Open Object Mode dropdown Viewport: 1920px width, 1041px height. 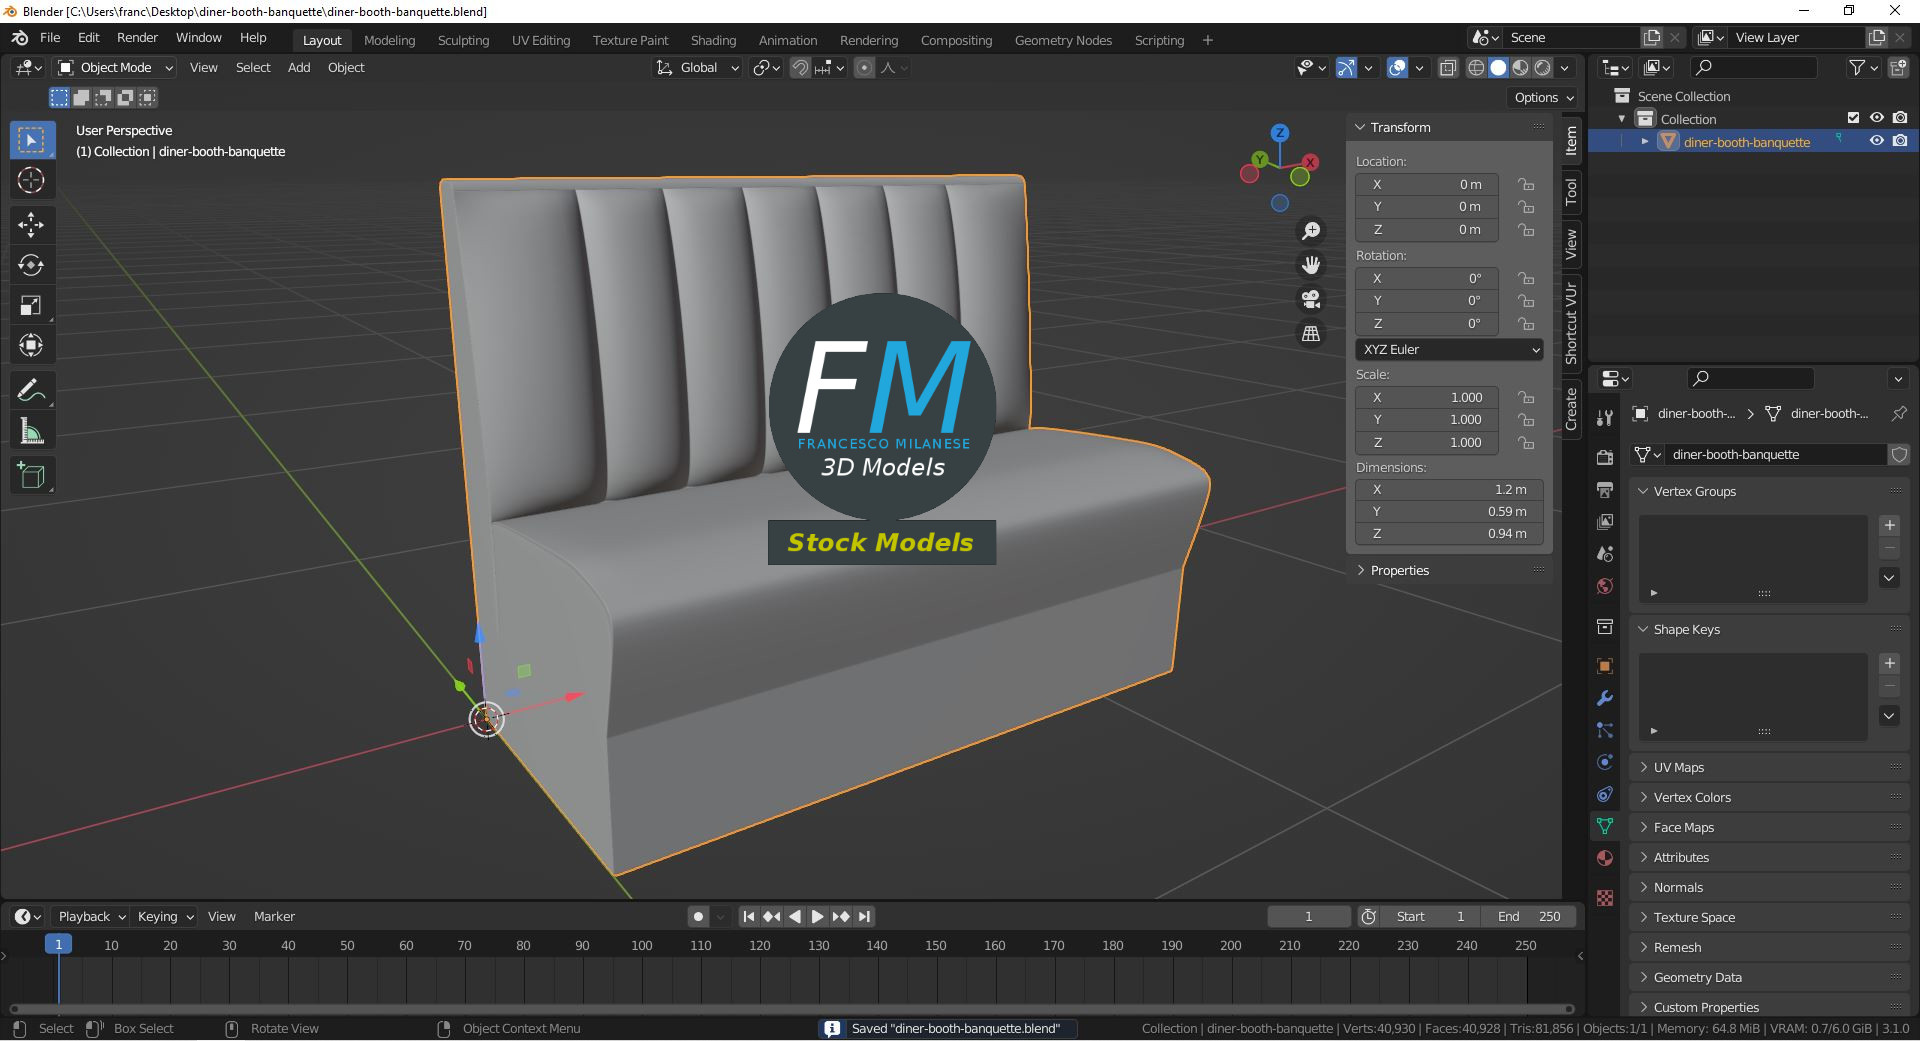click(x=115, y=68)
